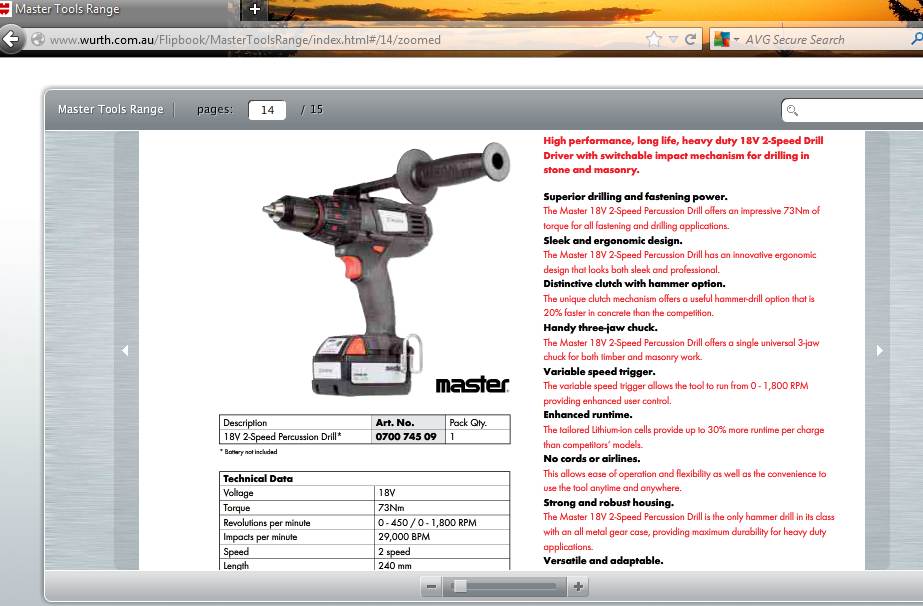Go to the next flipbook page

(879, 350)
